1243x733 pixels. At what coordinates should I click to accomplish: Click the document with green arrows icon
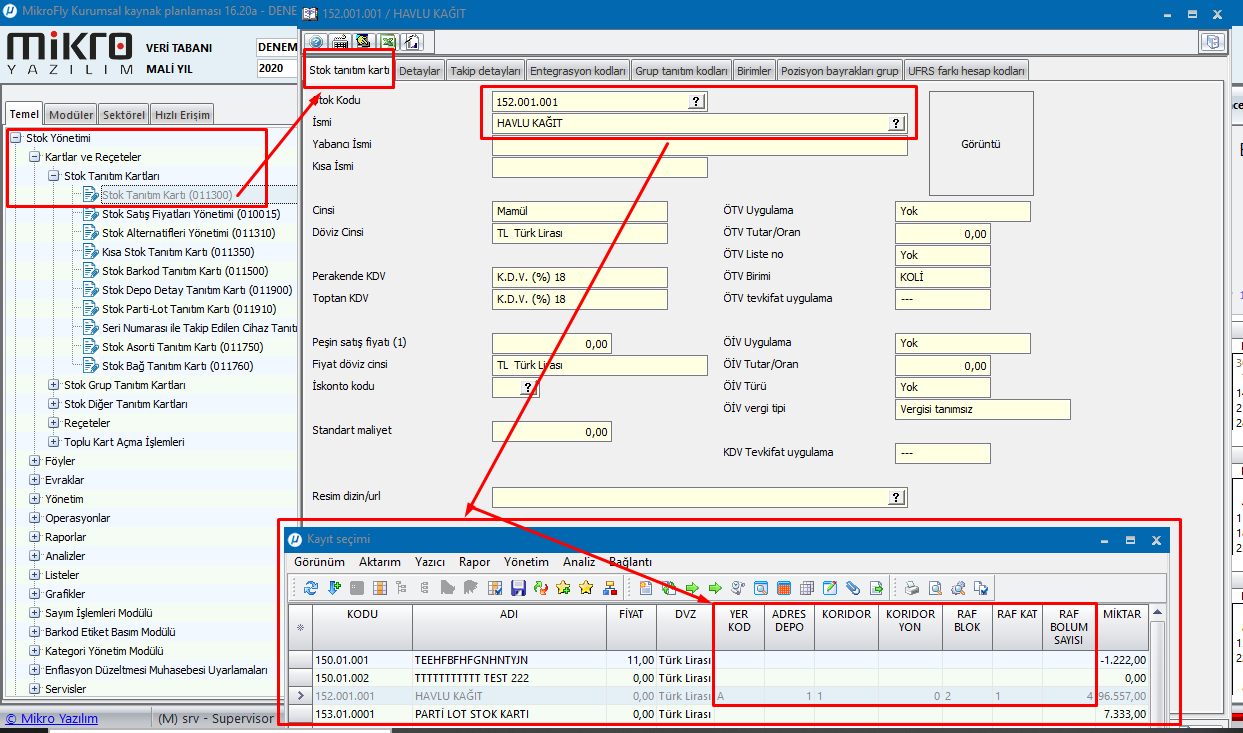pos(669,588)
